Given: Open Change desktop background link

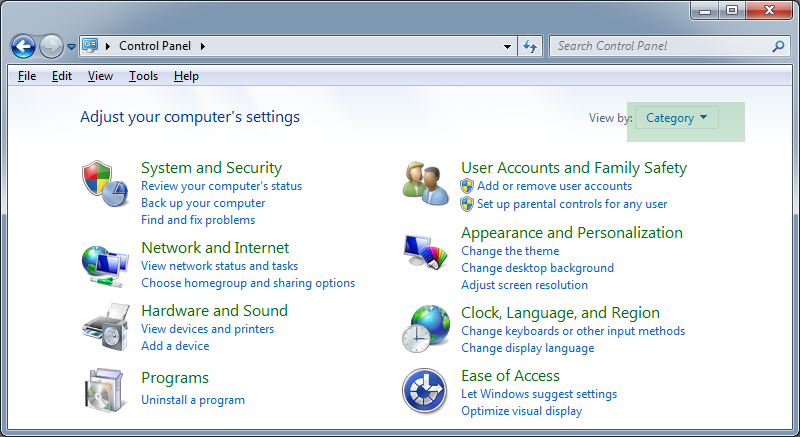Looking at the screenshot, I should point(537,268).
